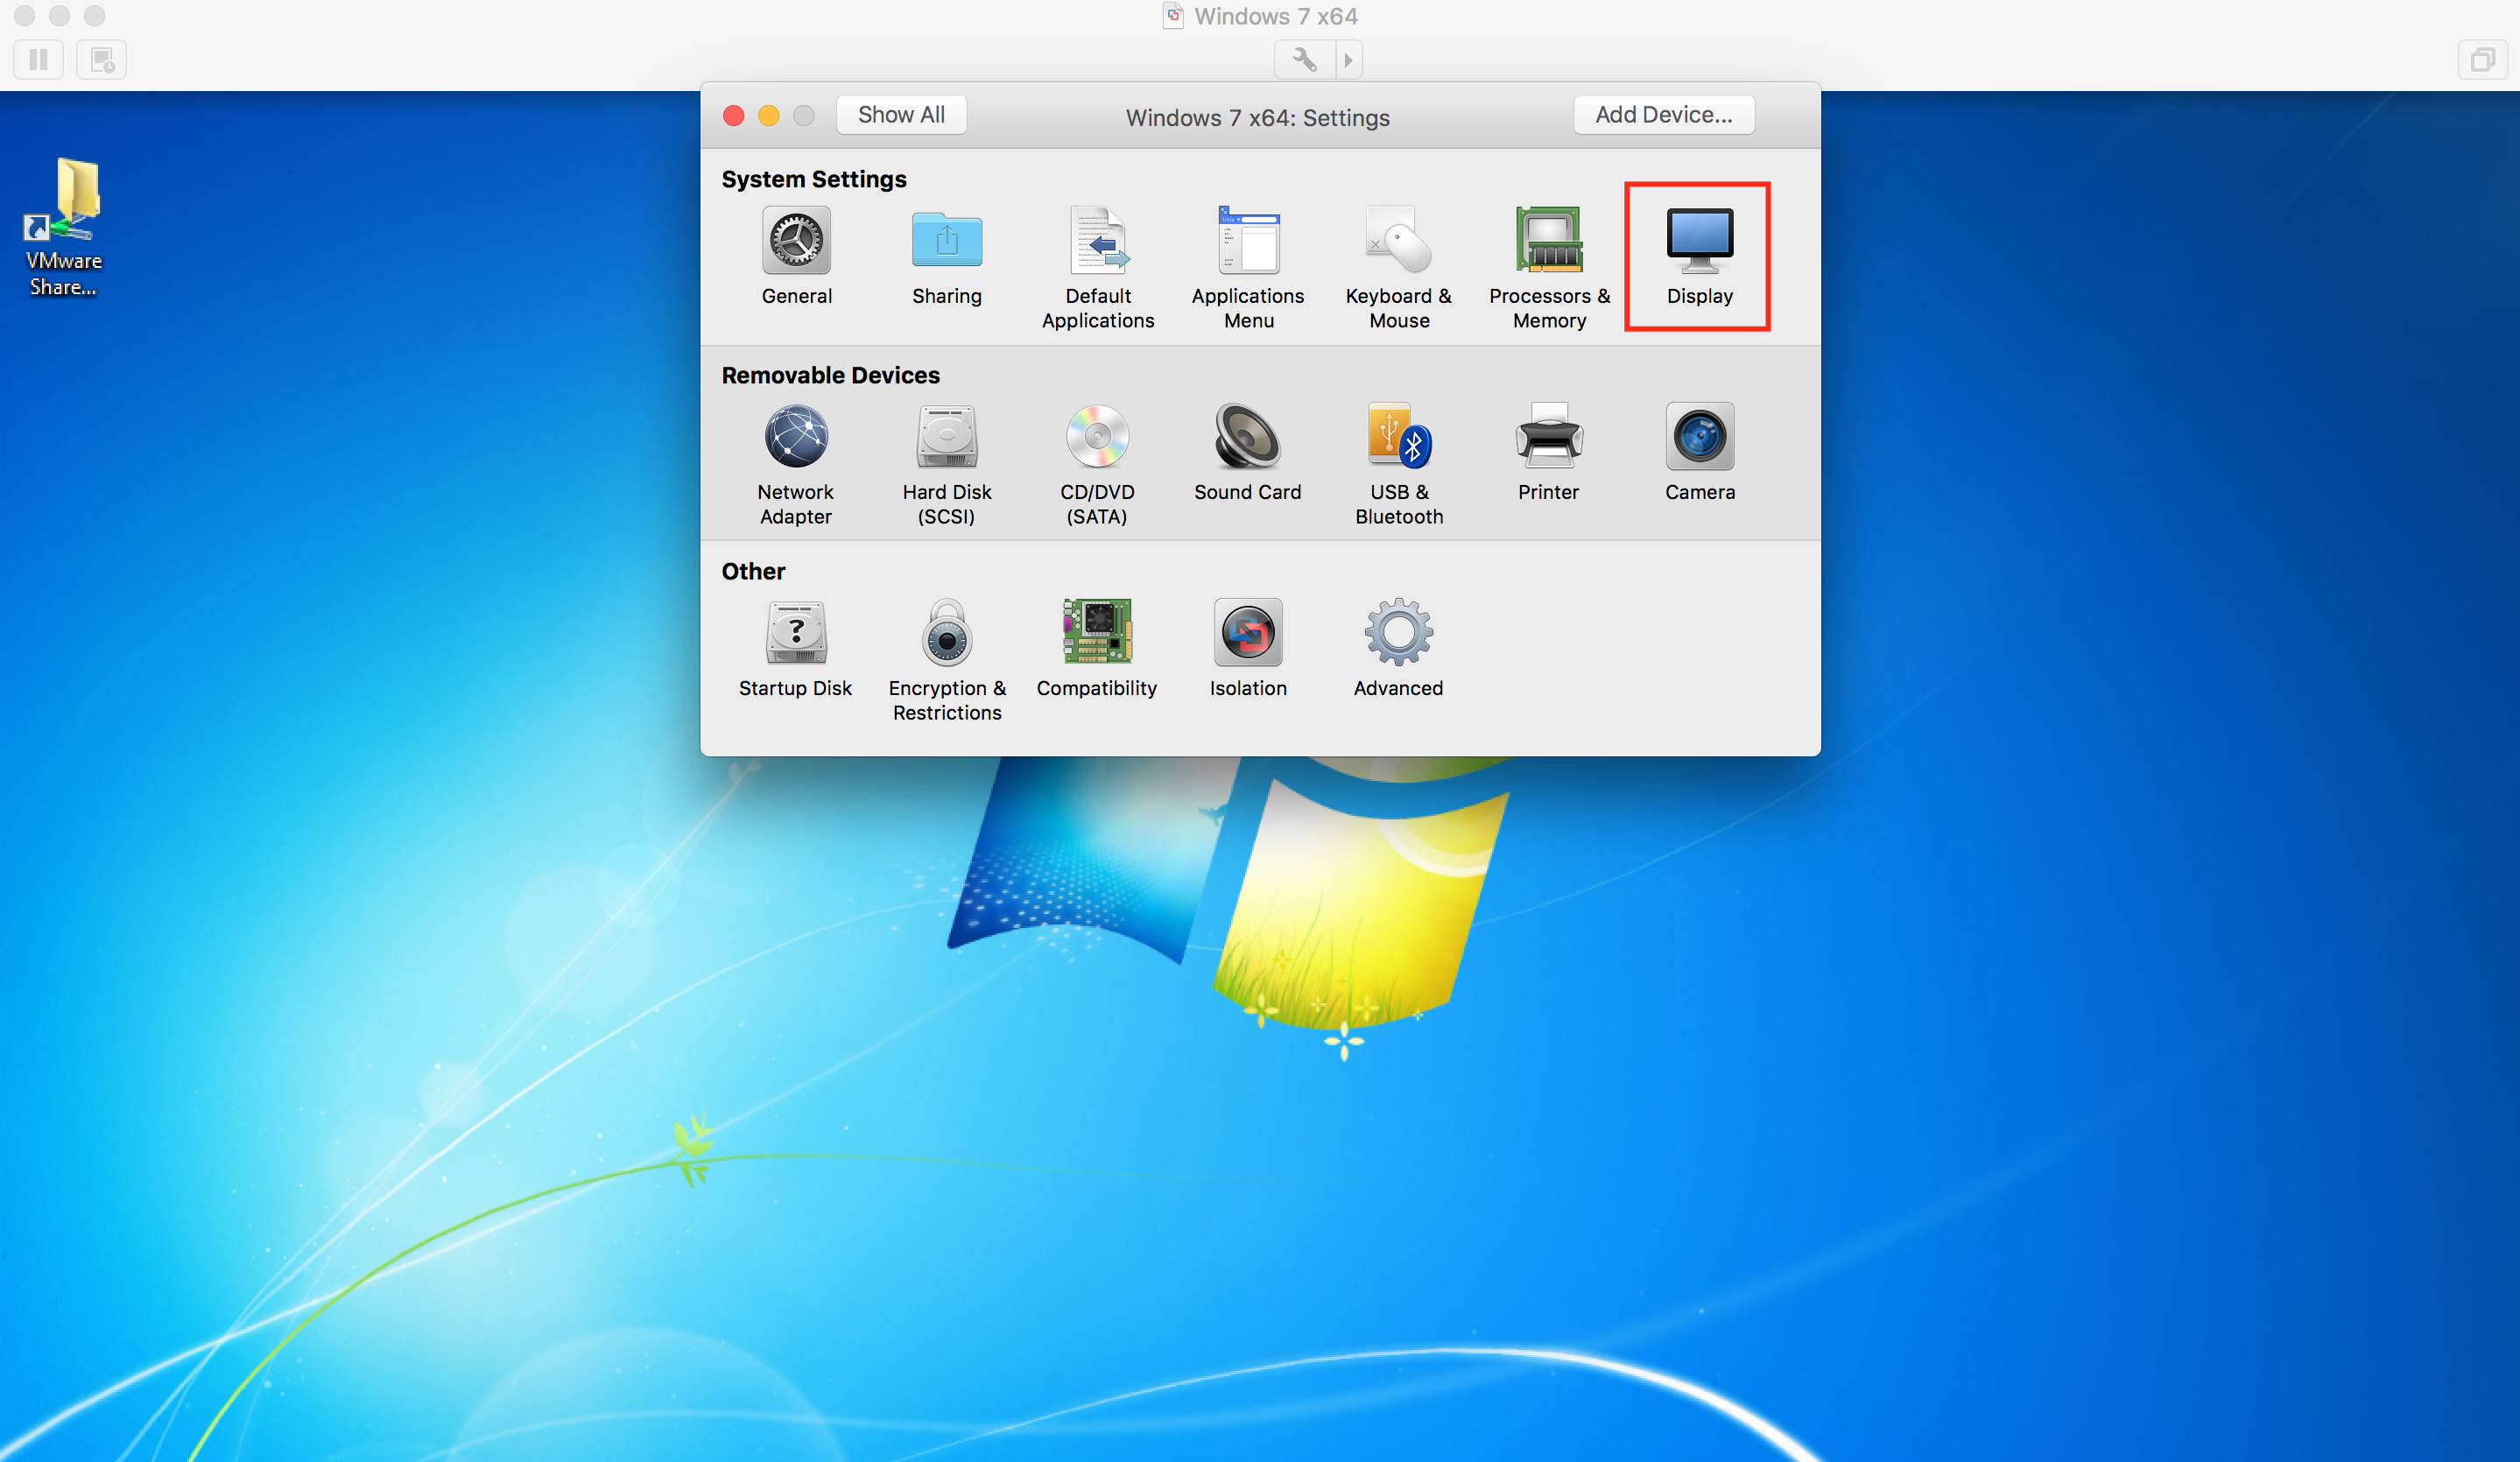The height and width of the screenshot is (1462, 2520).
Task: Open Advanced gear settings
Action: [1398, 633]
